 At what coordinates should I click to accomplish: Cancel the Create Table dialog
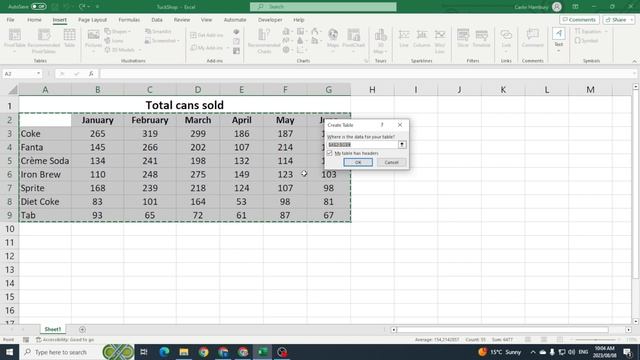391,162
